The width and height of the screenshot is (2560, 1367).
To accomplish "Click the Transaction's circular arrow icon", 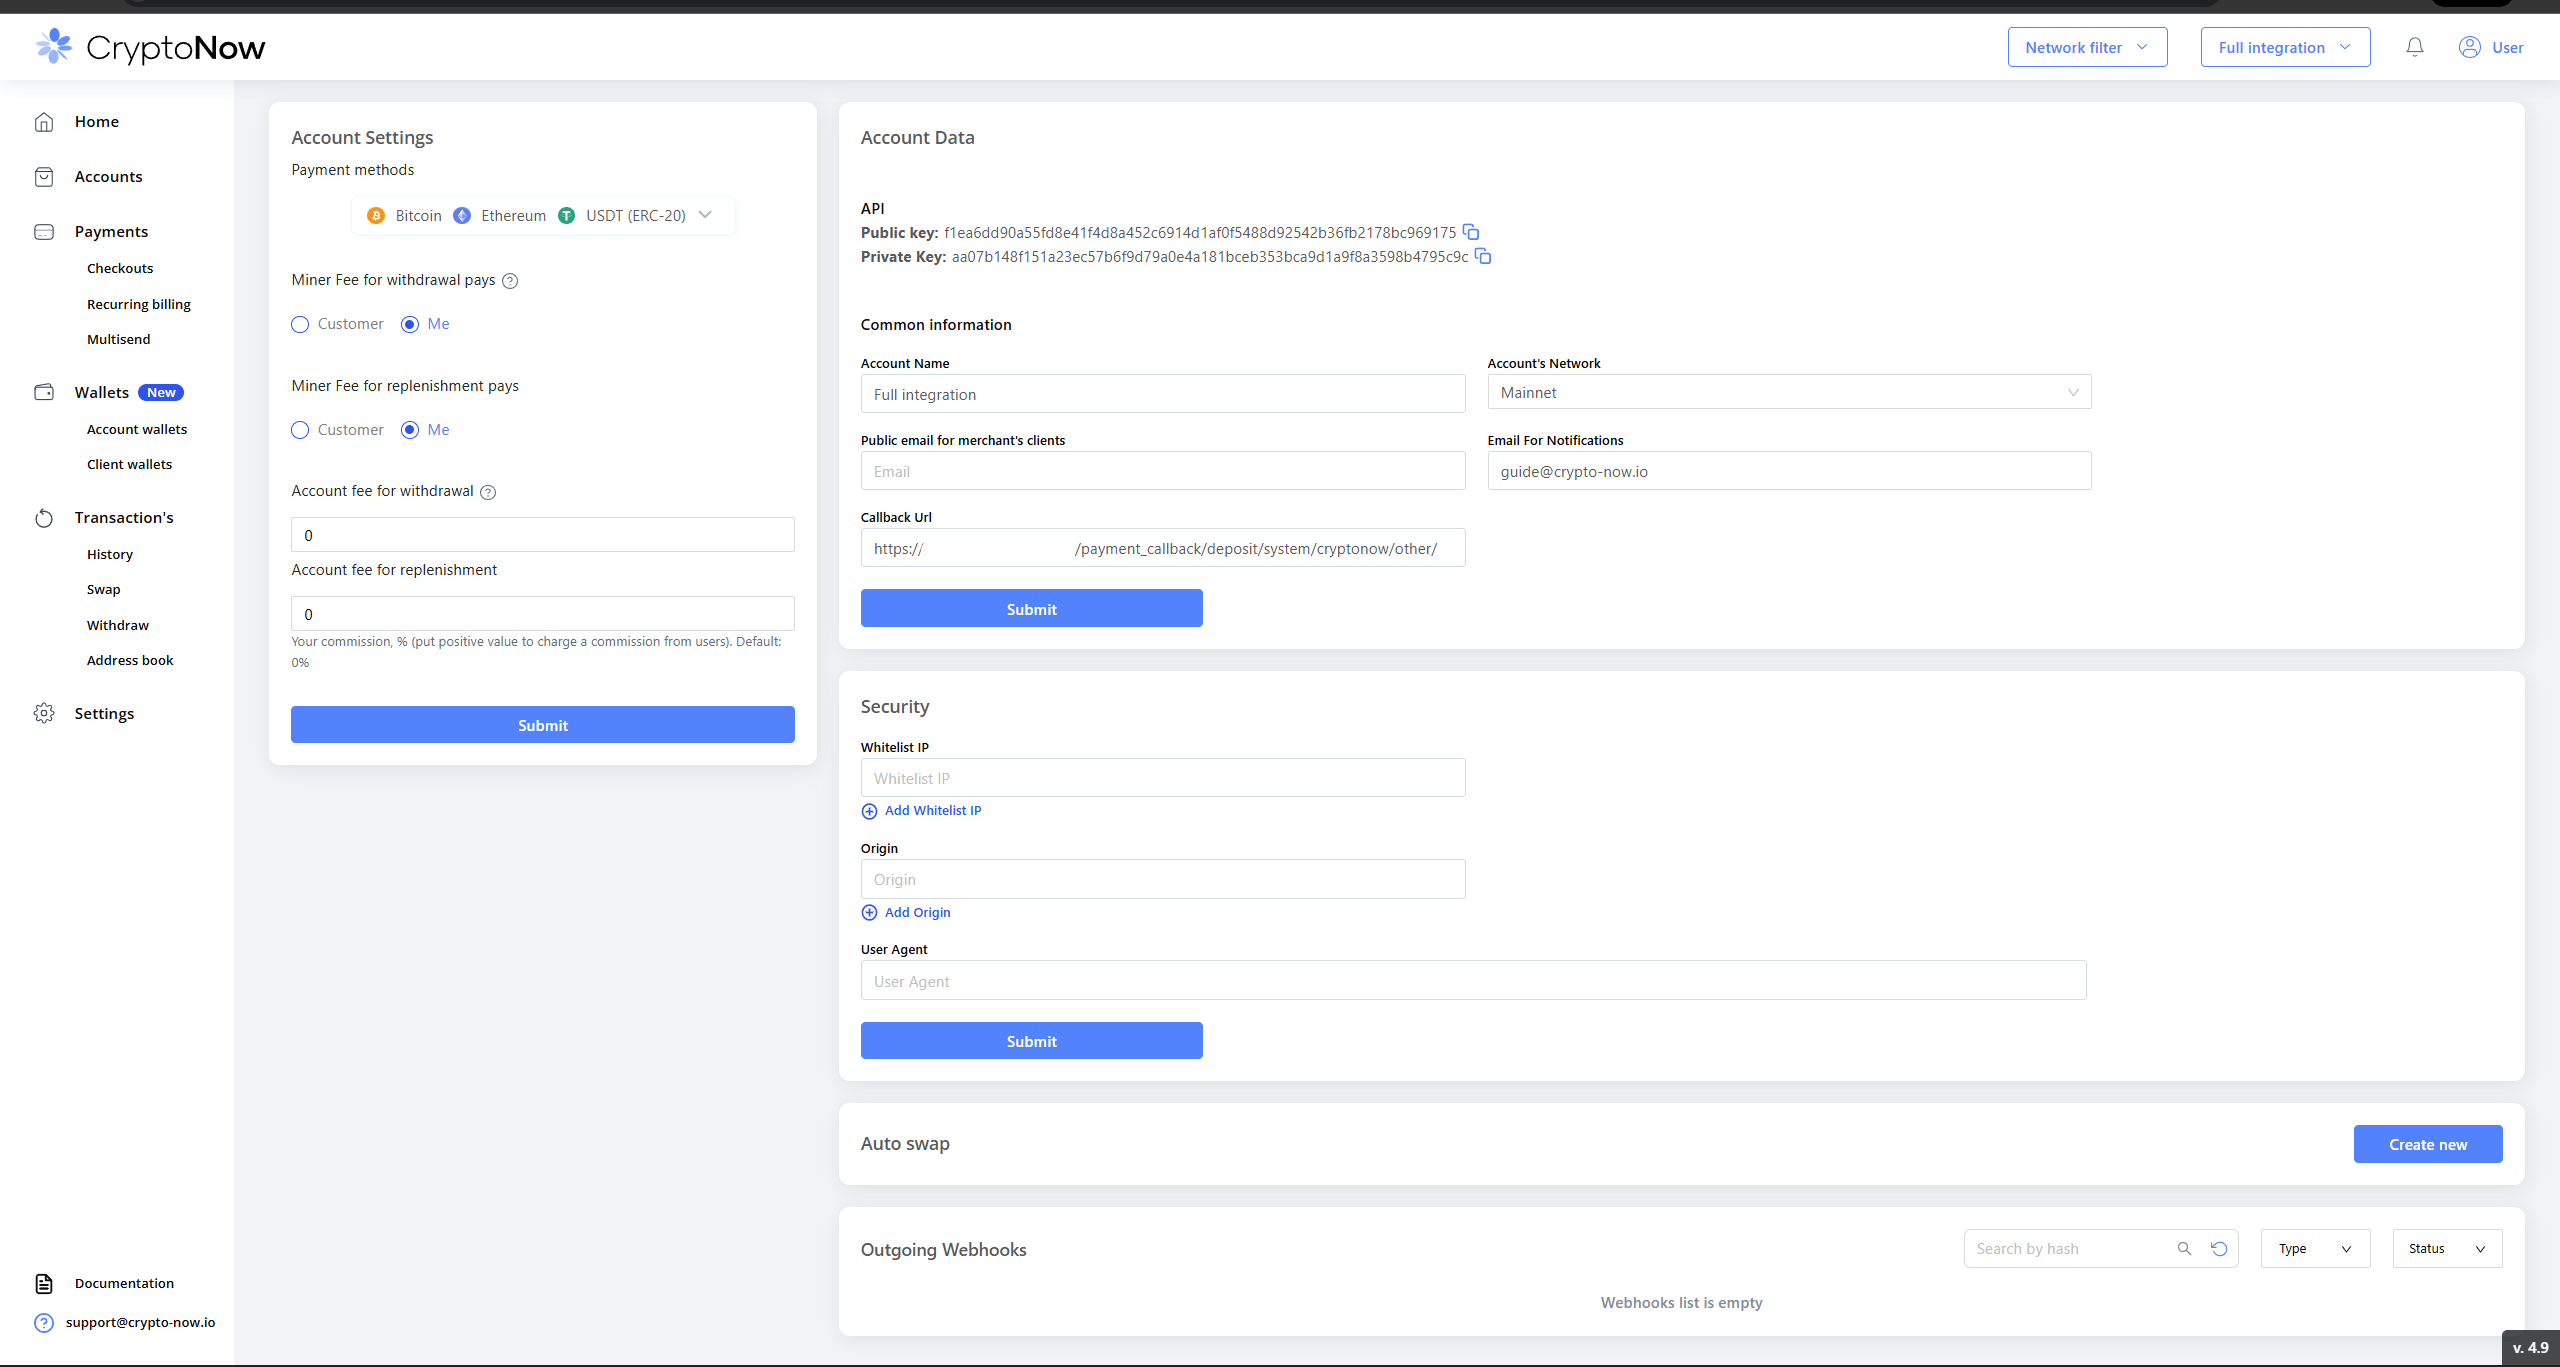I will [44, 518].
